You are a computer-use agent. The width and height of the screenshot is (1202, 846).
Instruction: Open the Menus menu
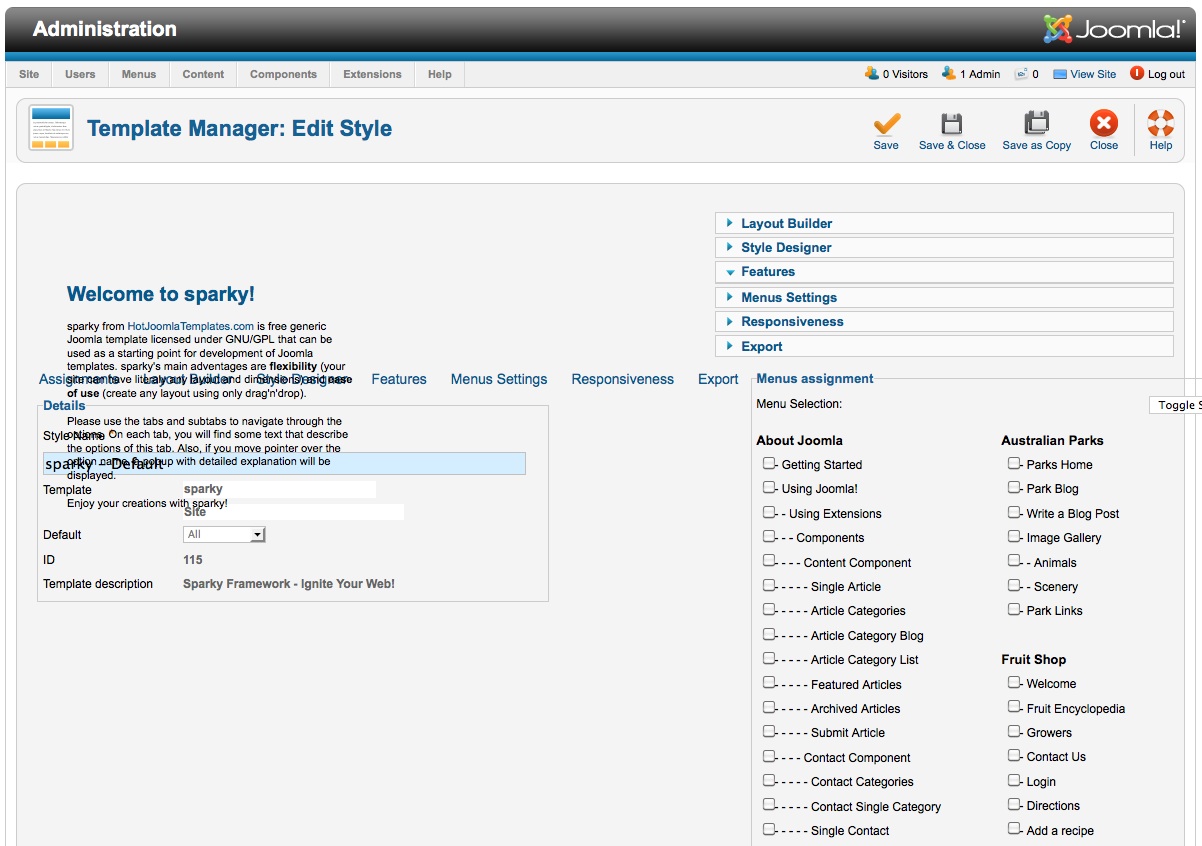coord(139,74)
